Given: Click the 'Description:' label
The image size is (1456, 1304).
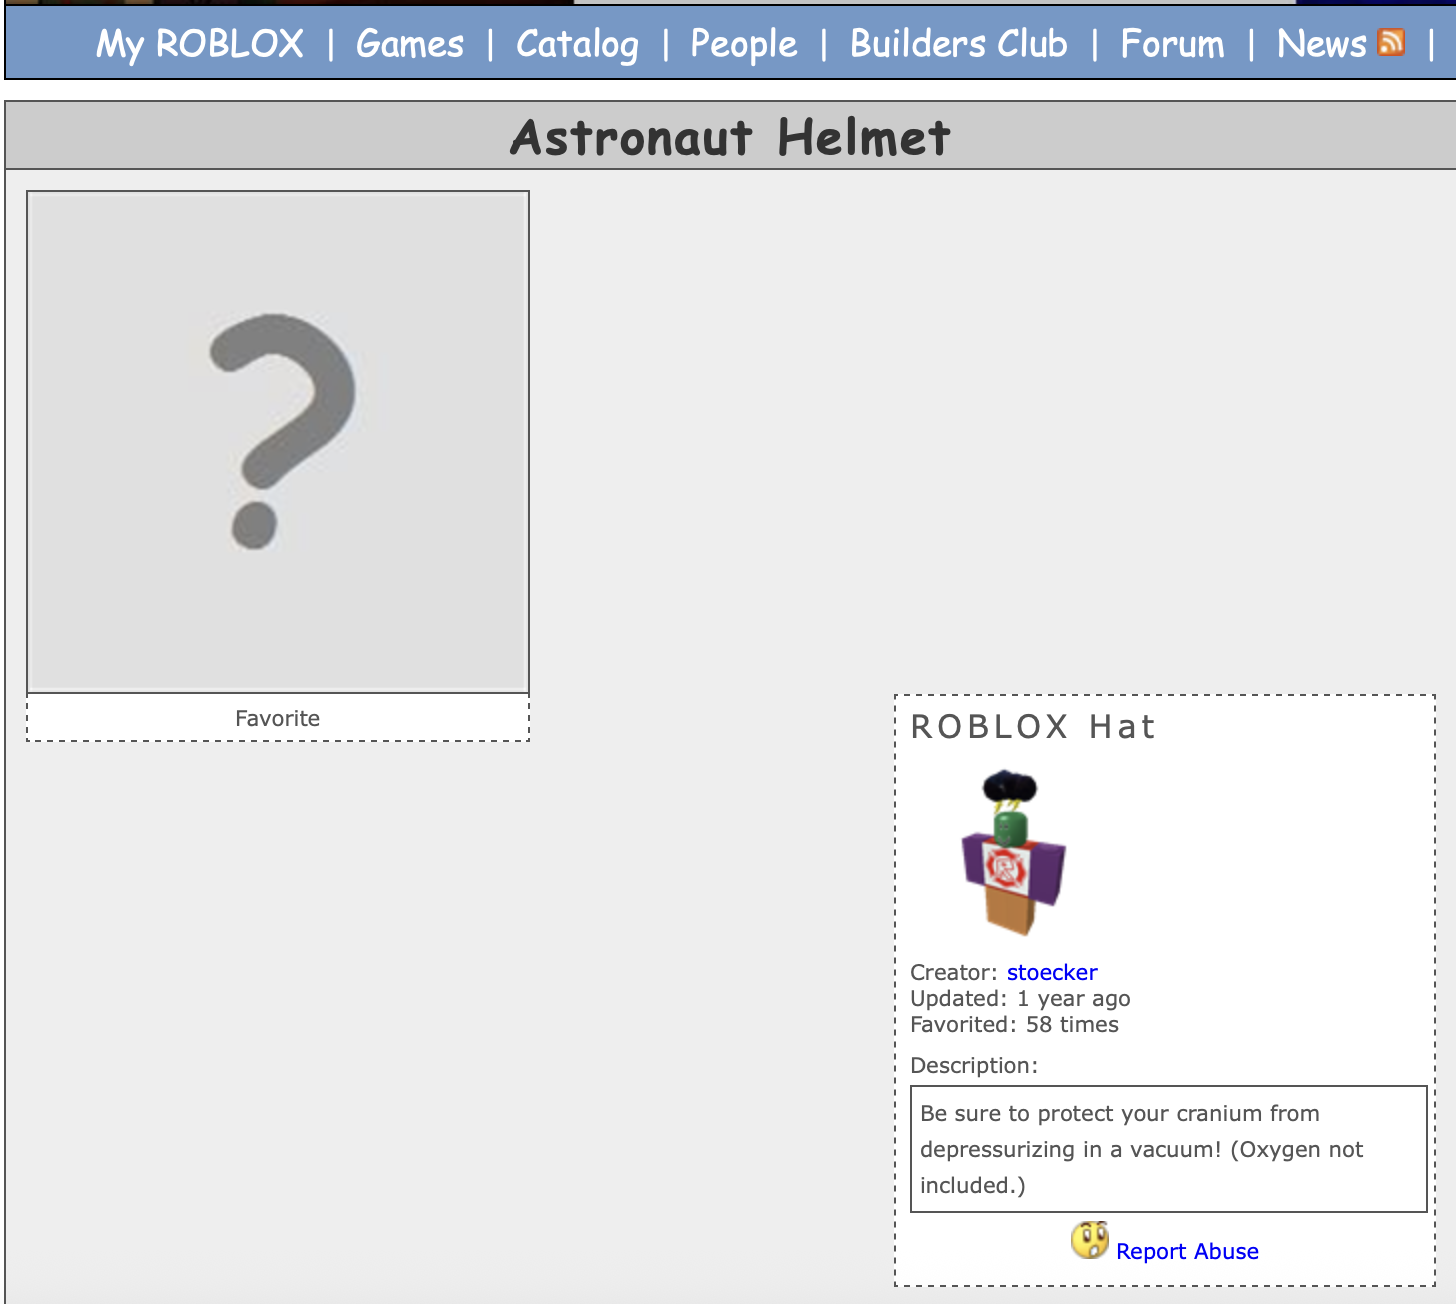Looking at the screenshot, I should [974, 1065].
